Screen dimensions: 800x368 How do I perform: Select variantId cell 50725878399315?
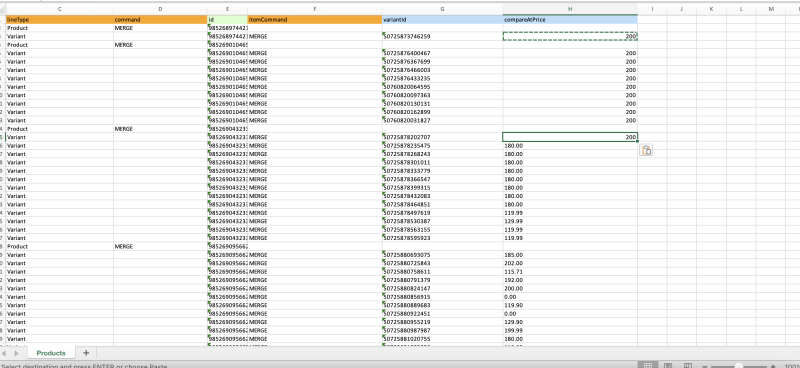(x=442, y=187)
